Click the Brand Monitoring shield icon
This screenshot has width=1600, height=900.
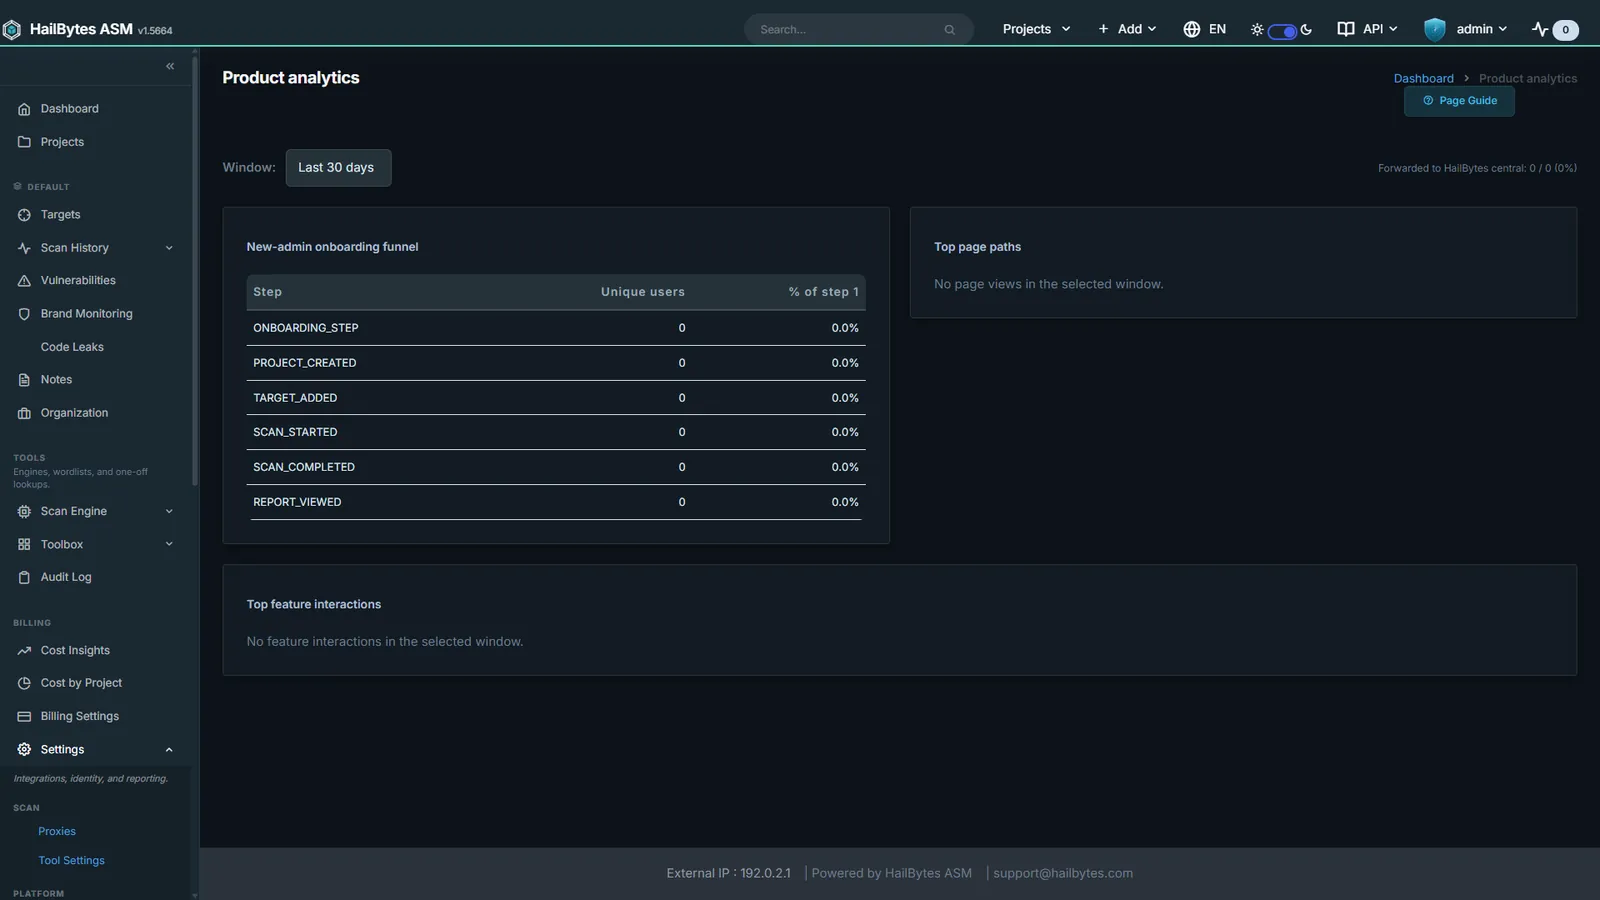pos(24,314)
